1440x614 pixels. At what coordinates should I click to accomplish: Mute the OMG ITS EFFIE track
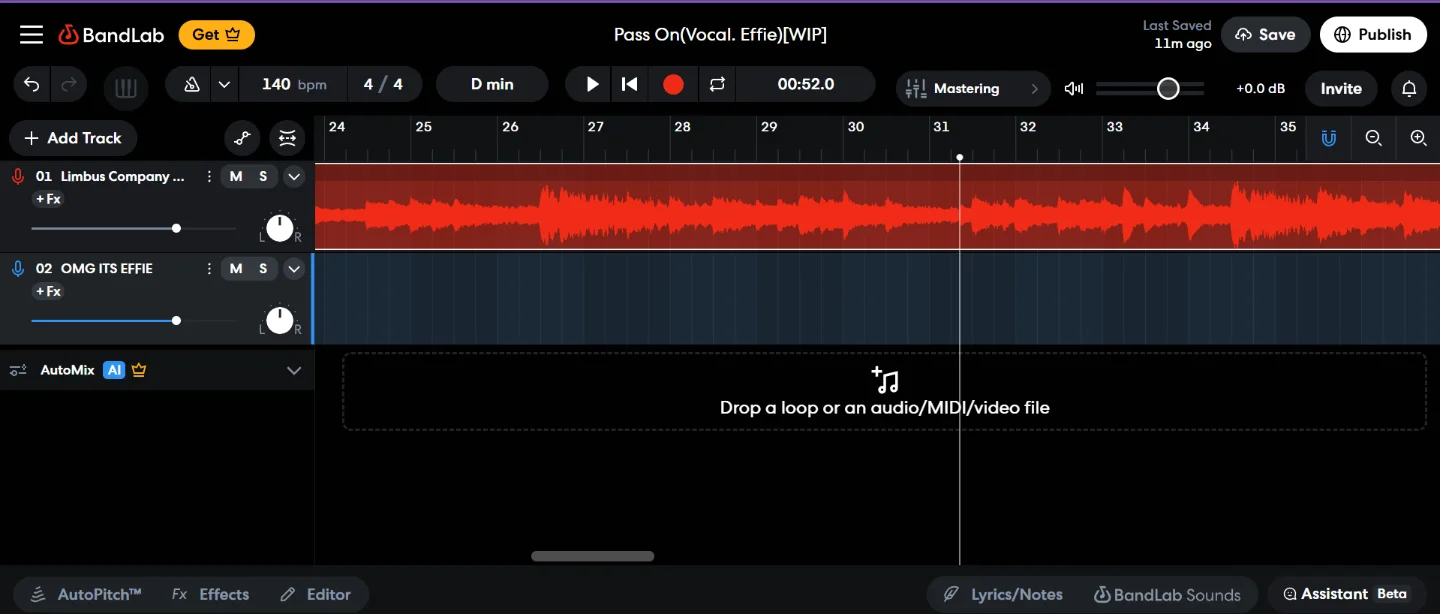tap(236, 269)
